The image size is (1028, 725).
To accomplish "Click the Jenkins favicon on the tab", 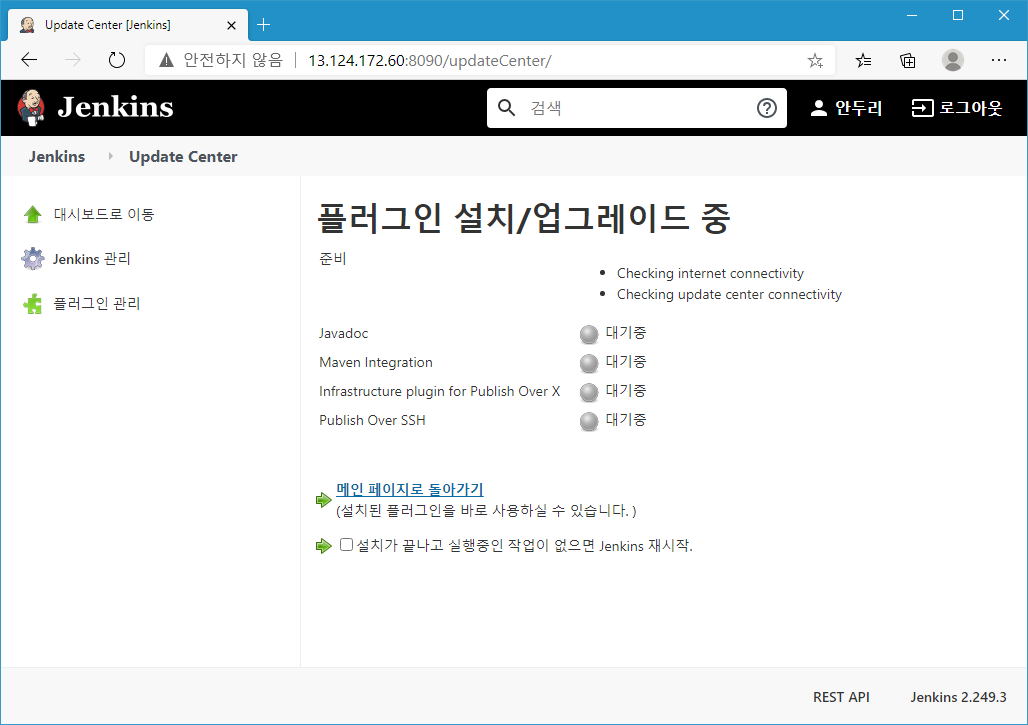I will tap(28, 25).
